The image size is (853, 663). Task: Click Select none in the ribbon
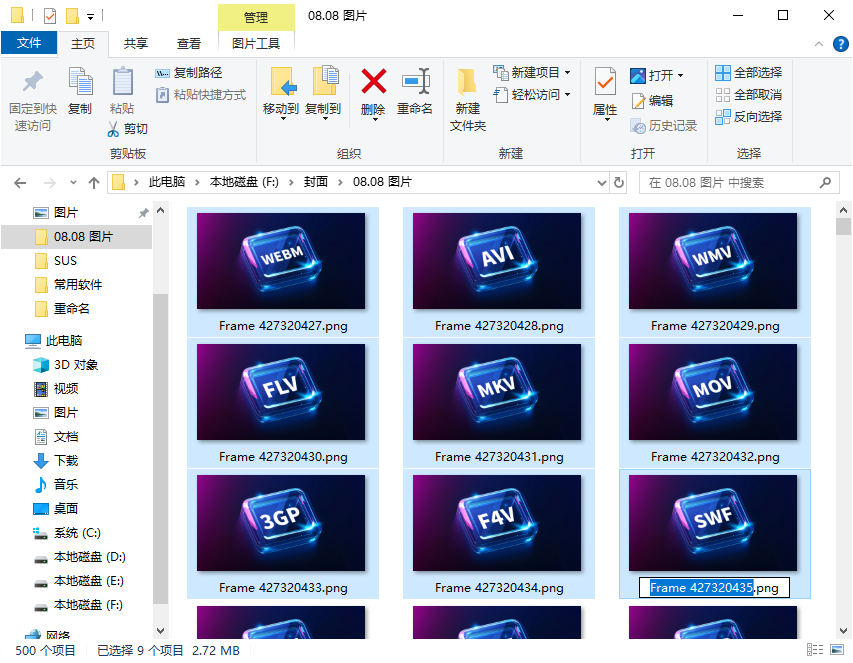click(x=749, y=95)
